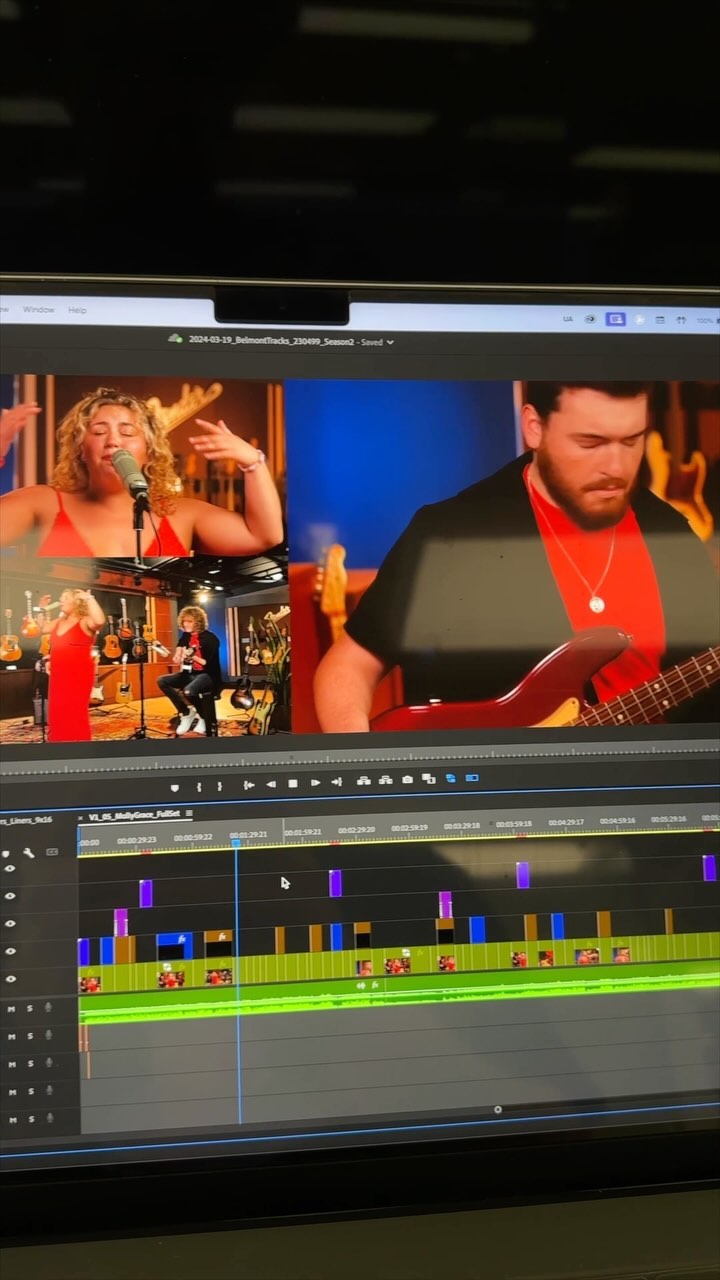Click timeline ruler at 00:02:29:20
The height and width of the screenshot is (1280, 720).
tap(356, 830)
